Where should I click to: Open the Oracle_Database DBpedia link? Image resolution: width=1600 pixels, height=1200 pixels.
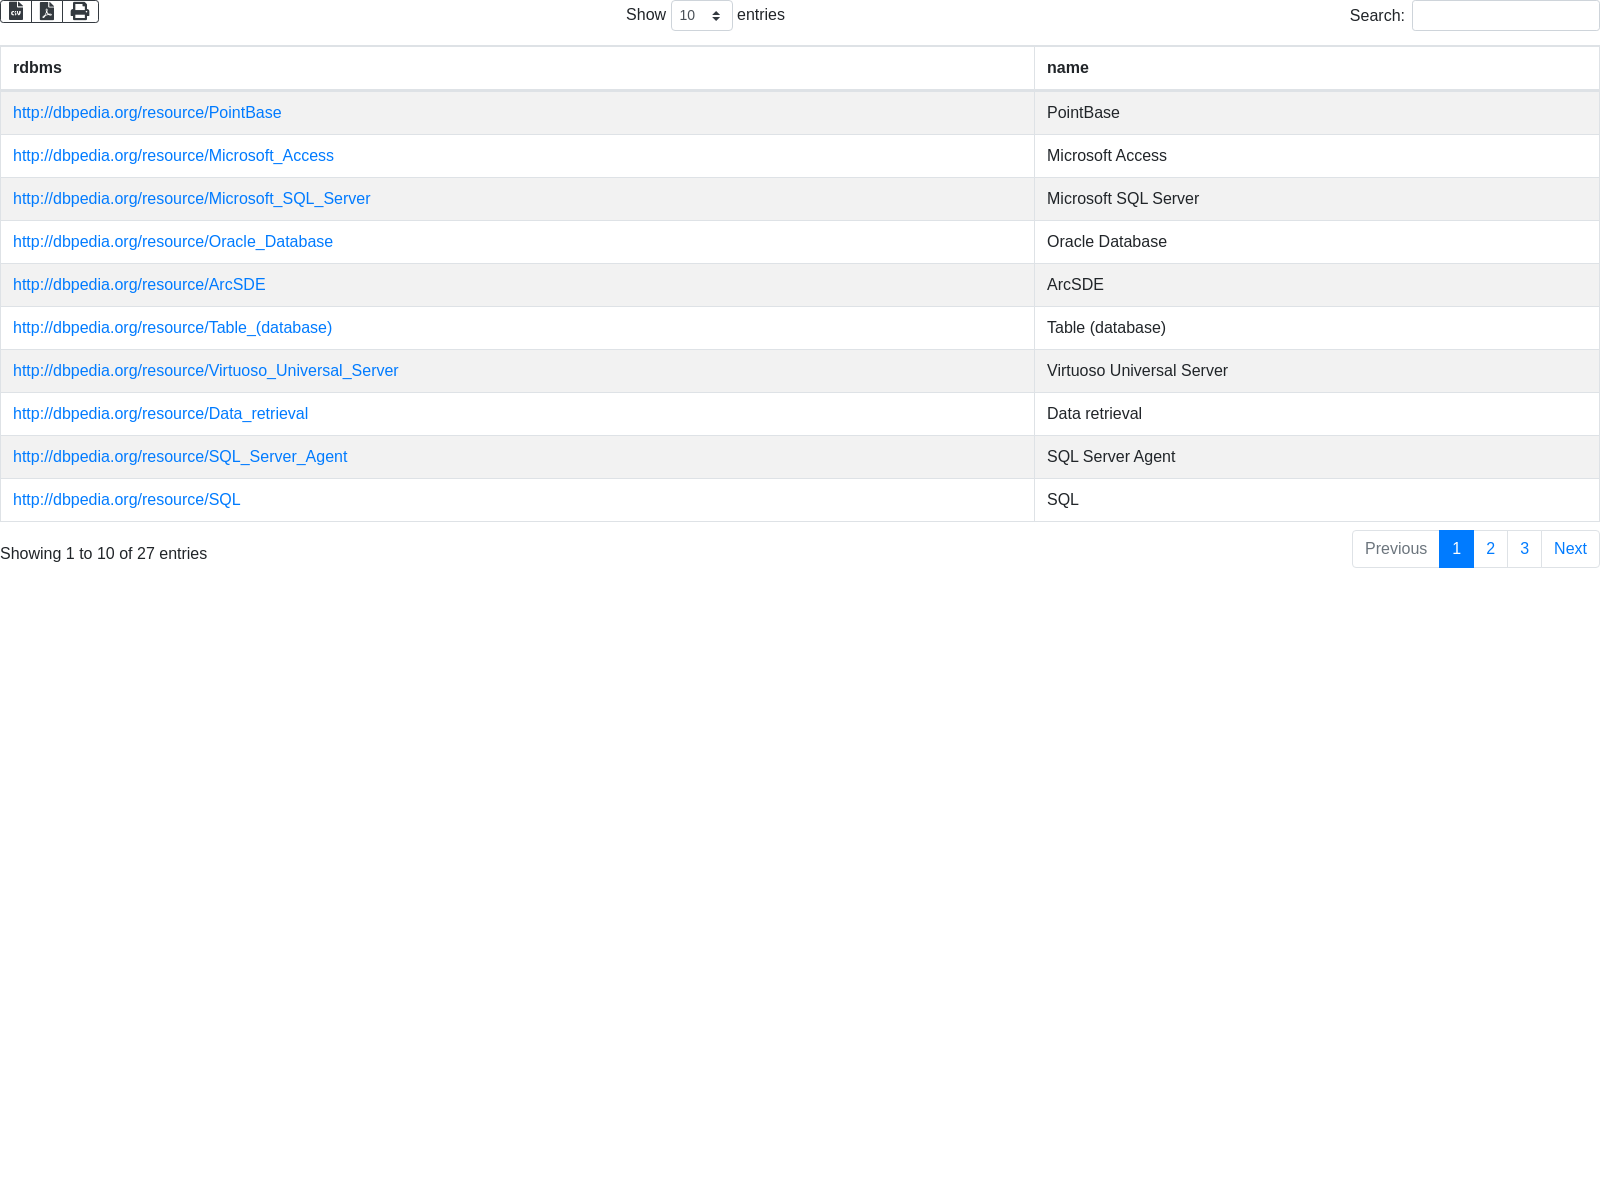coord(173,242)
